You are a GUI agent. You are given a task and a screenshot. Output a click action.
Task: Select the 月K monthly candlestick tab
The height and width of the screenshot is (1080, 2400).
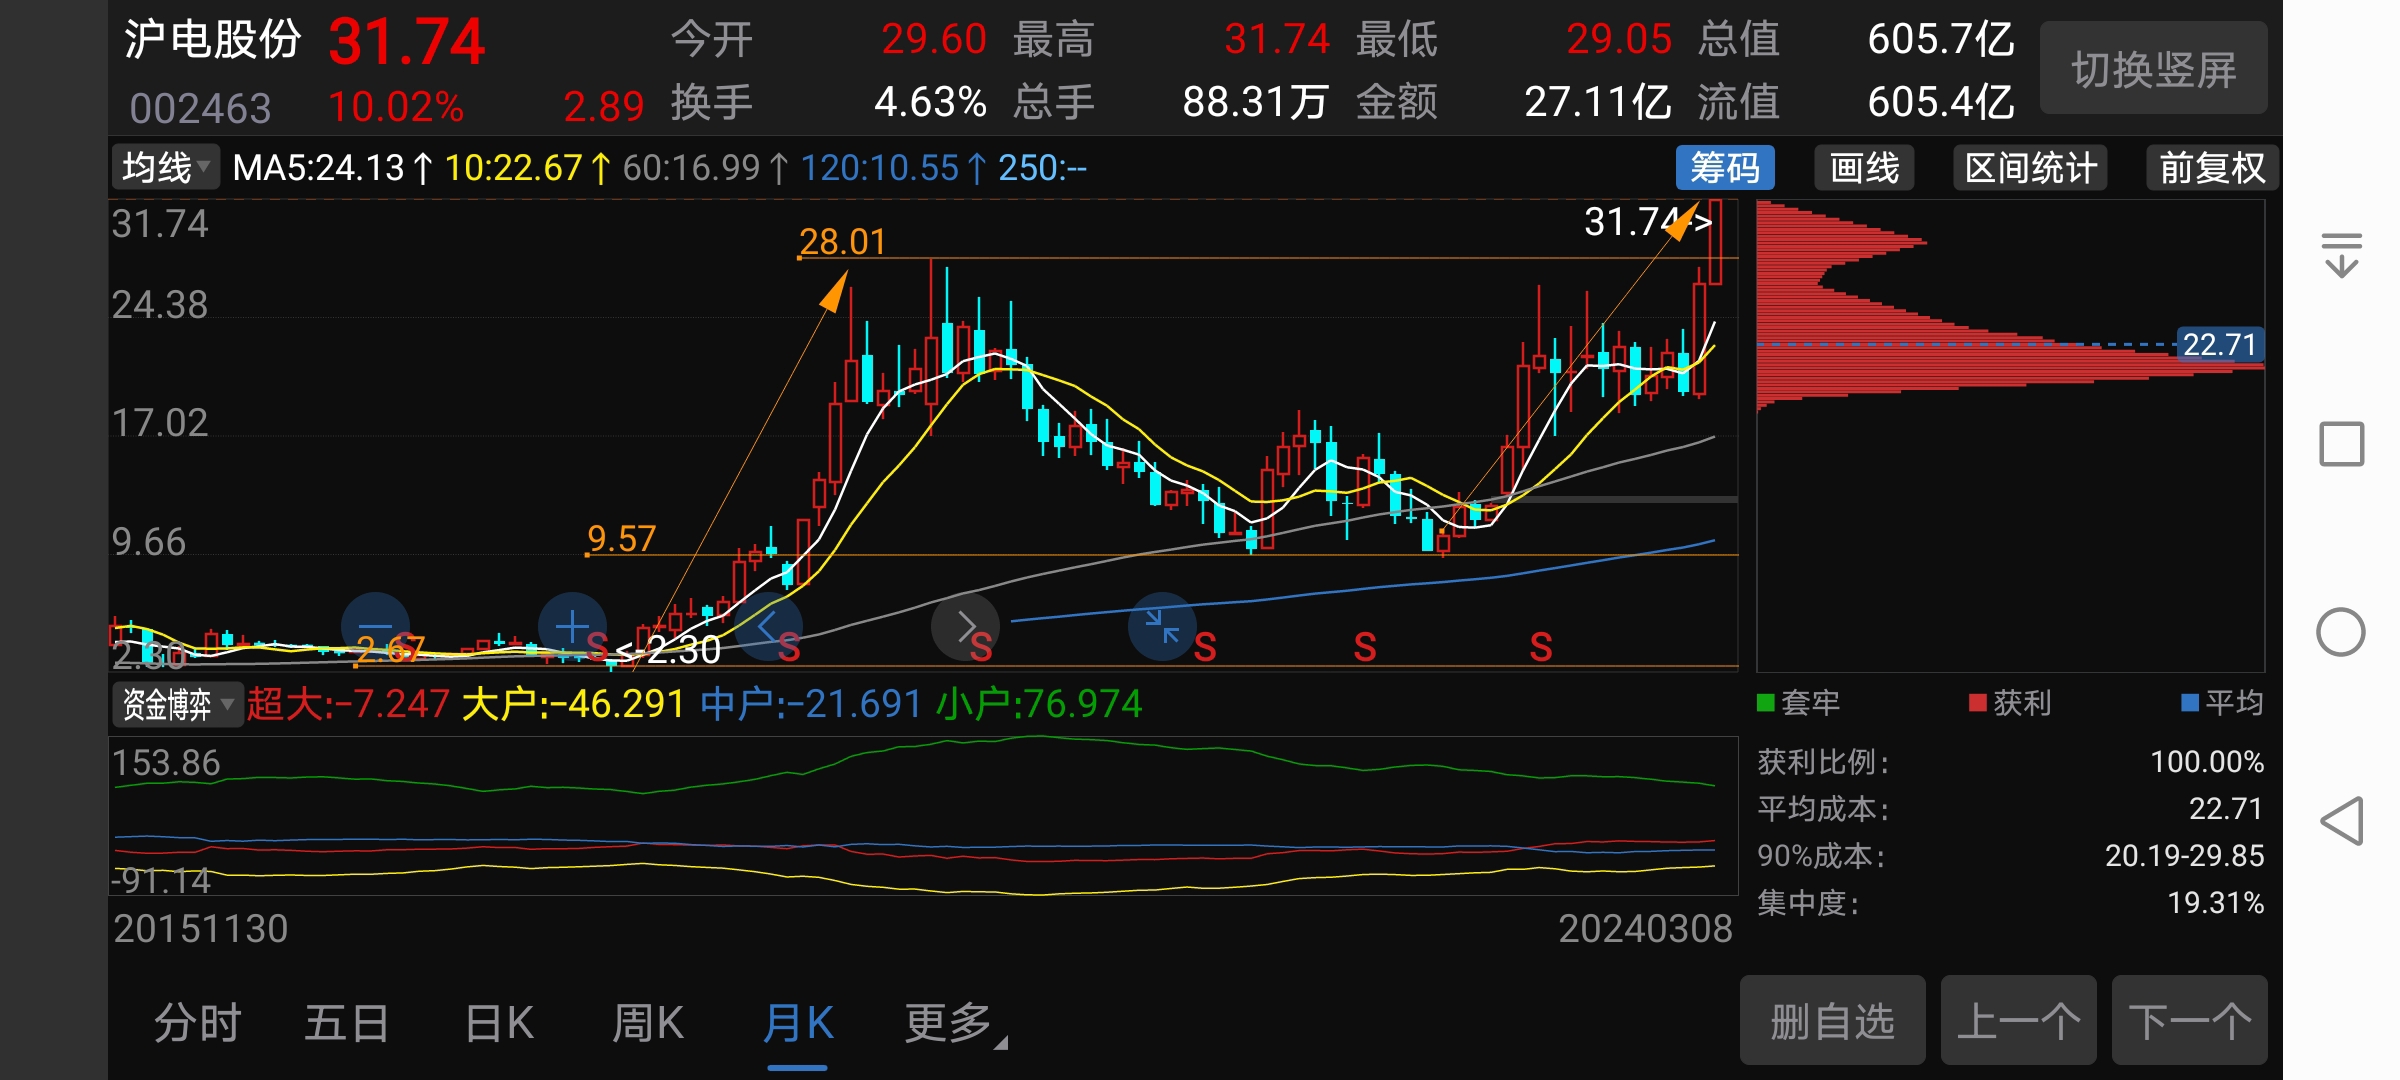pyautogui.click(x=797, y=1023)
